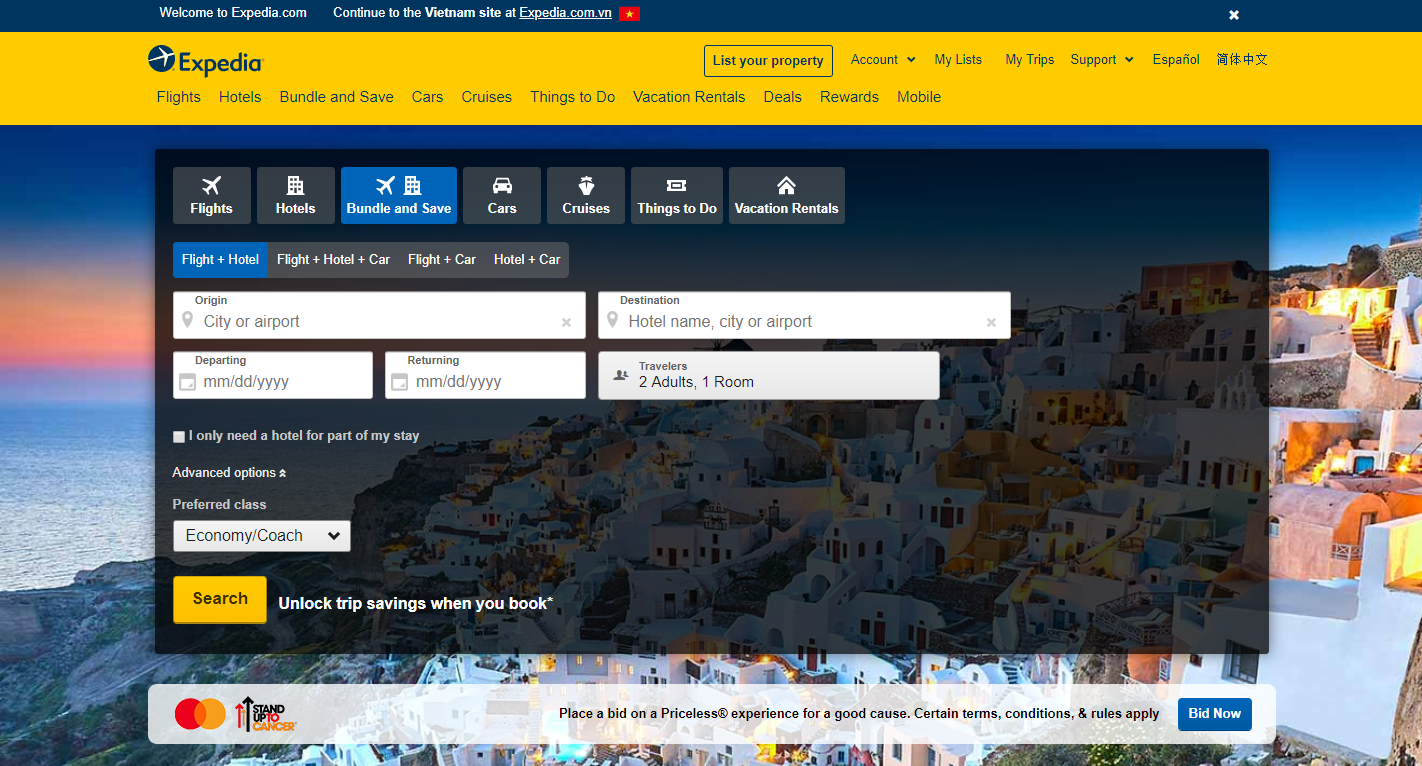This screenshot has width=1422, height=766.
Task: Check 'I only need a hotel for part of my stay'
Action: 179,437
